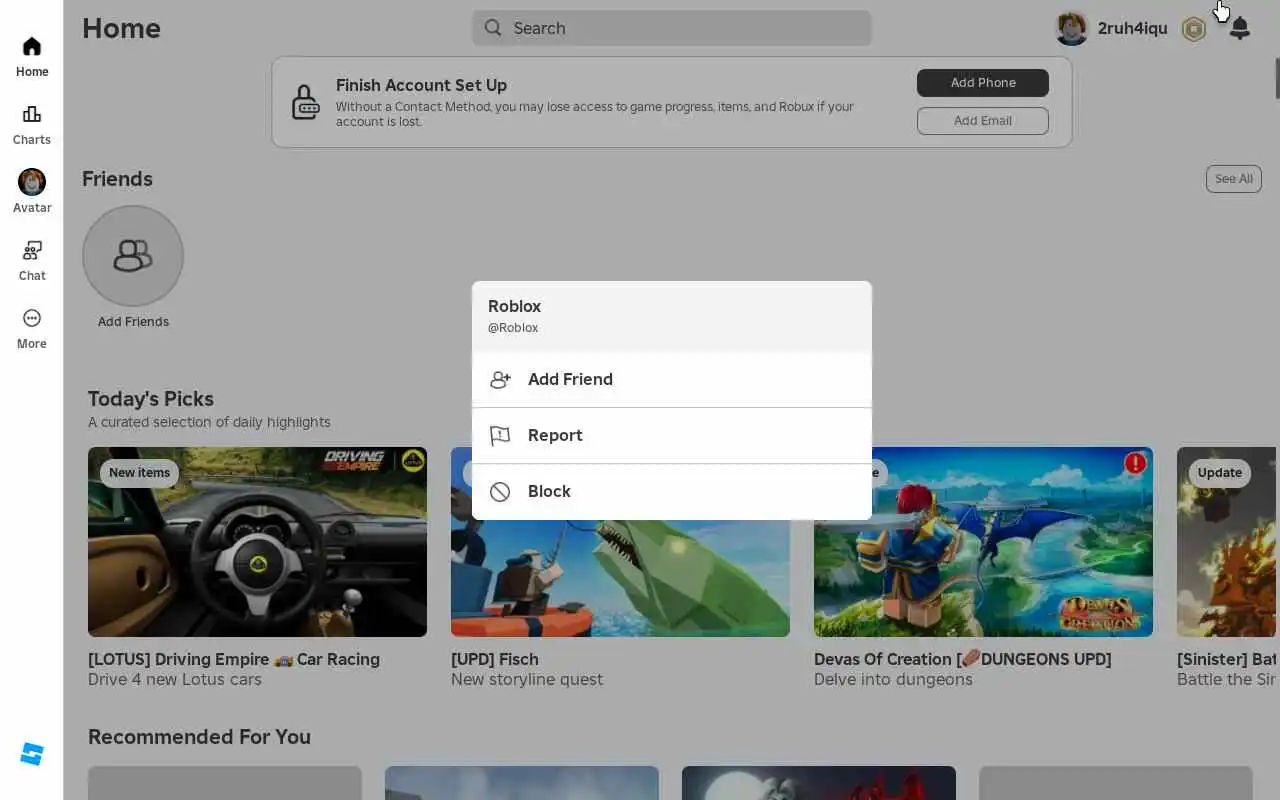The image size is (1280, 800).
Task: Click the page vertical scrollbar
Action: click(1277, 78)
